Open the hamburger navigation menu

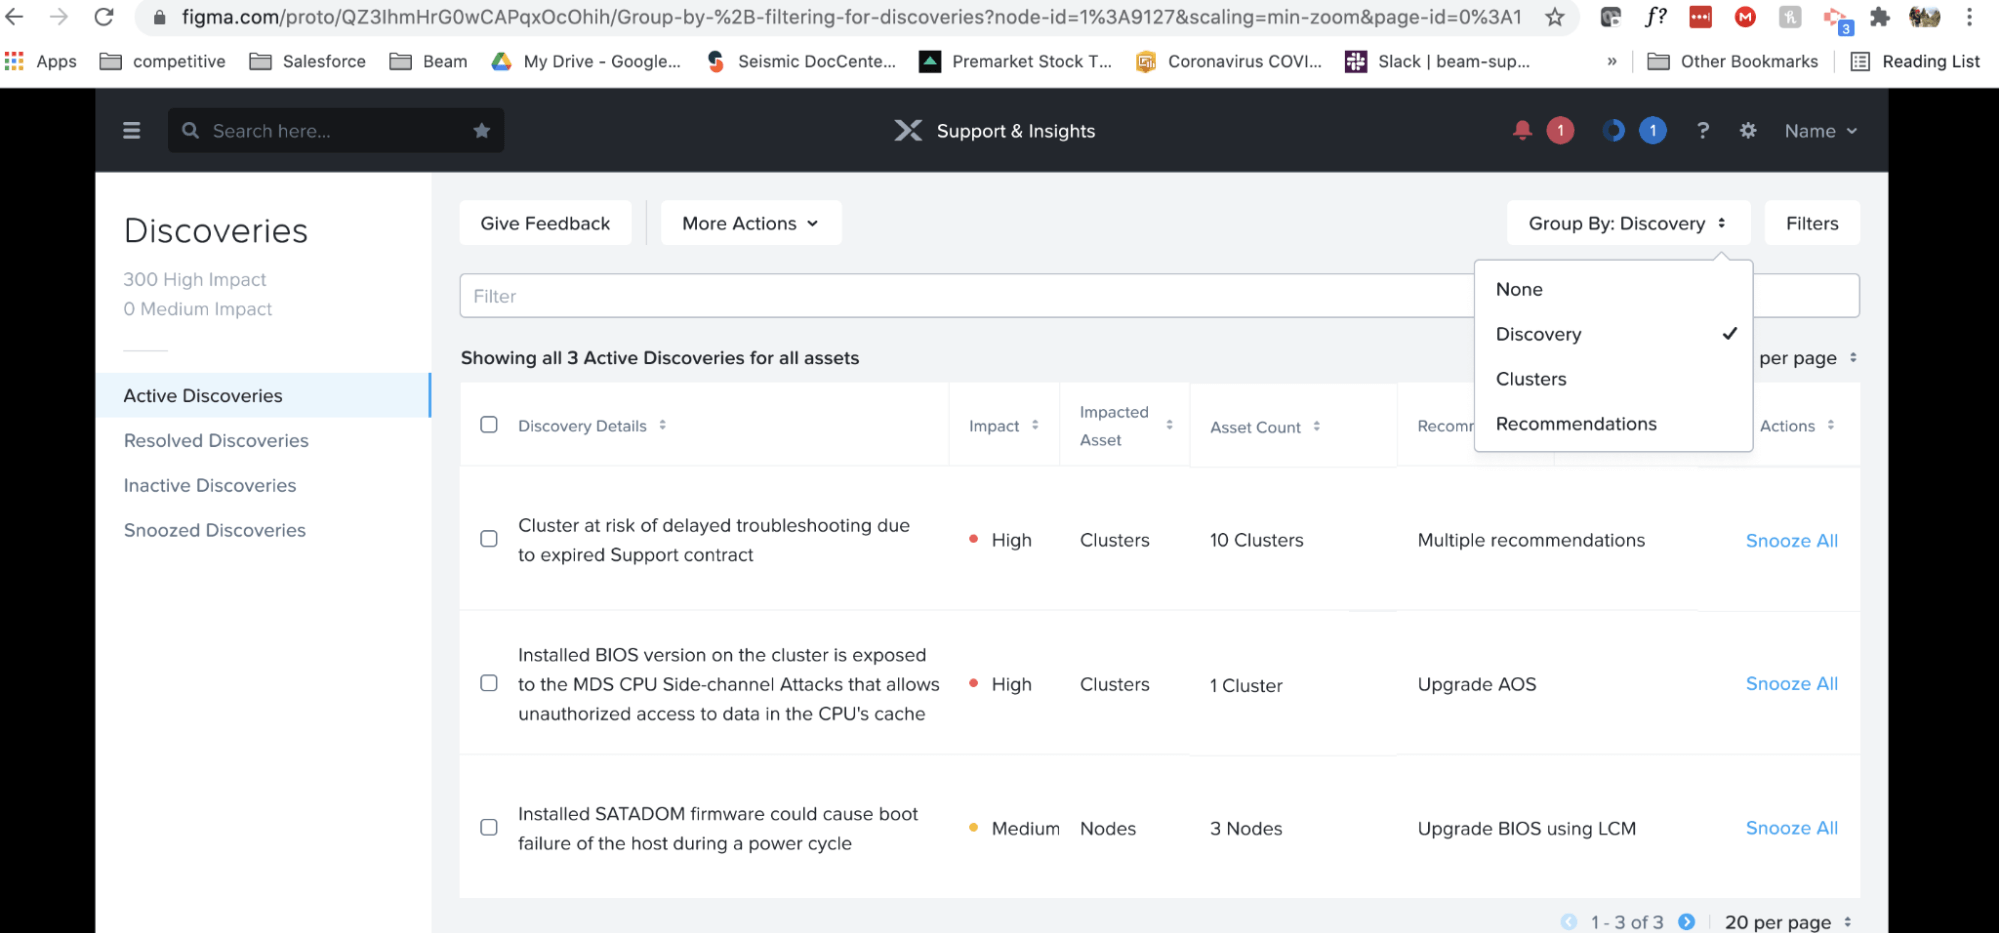click(131, 131)
